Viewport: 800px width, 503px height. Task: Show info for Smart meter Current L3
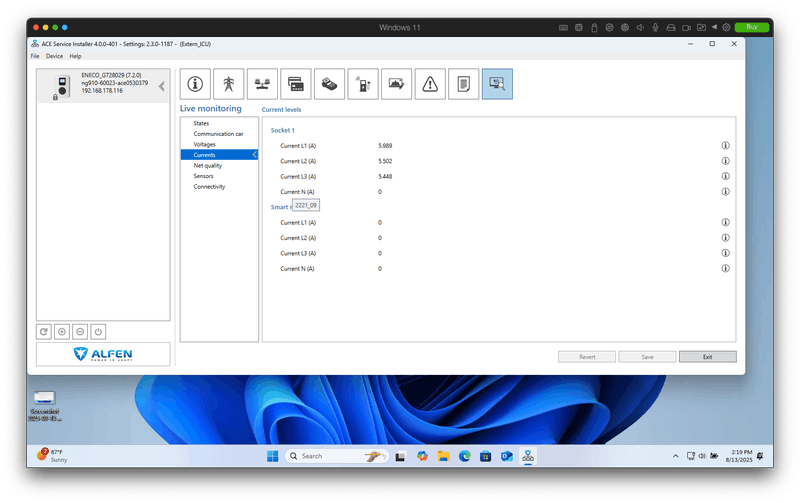pyautogui.click(x=725, y=253)
